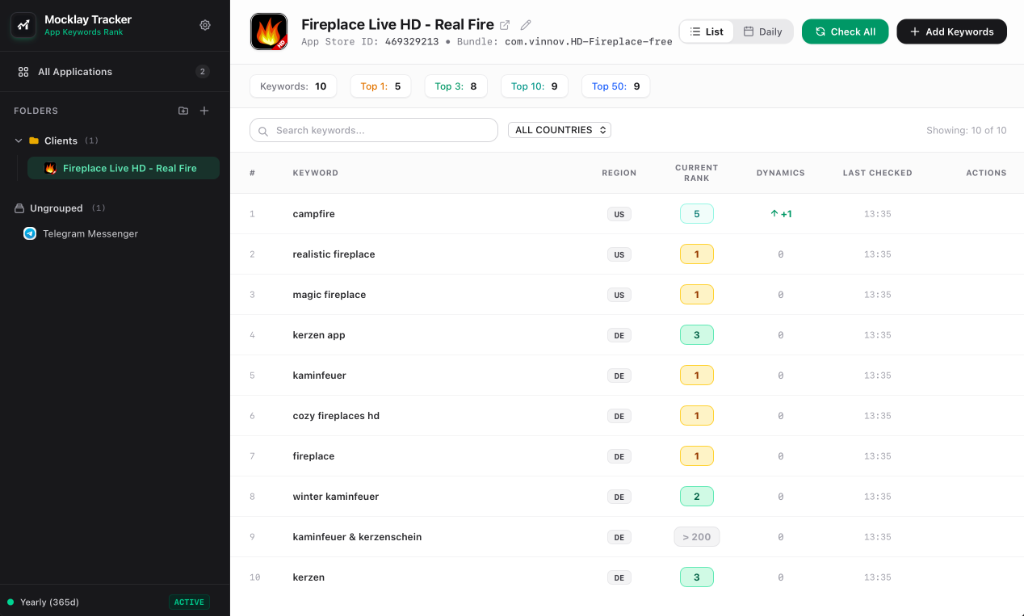
Task: Collapse the Clients folder chevron
Action: point(18,140)
